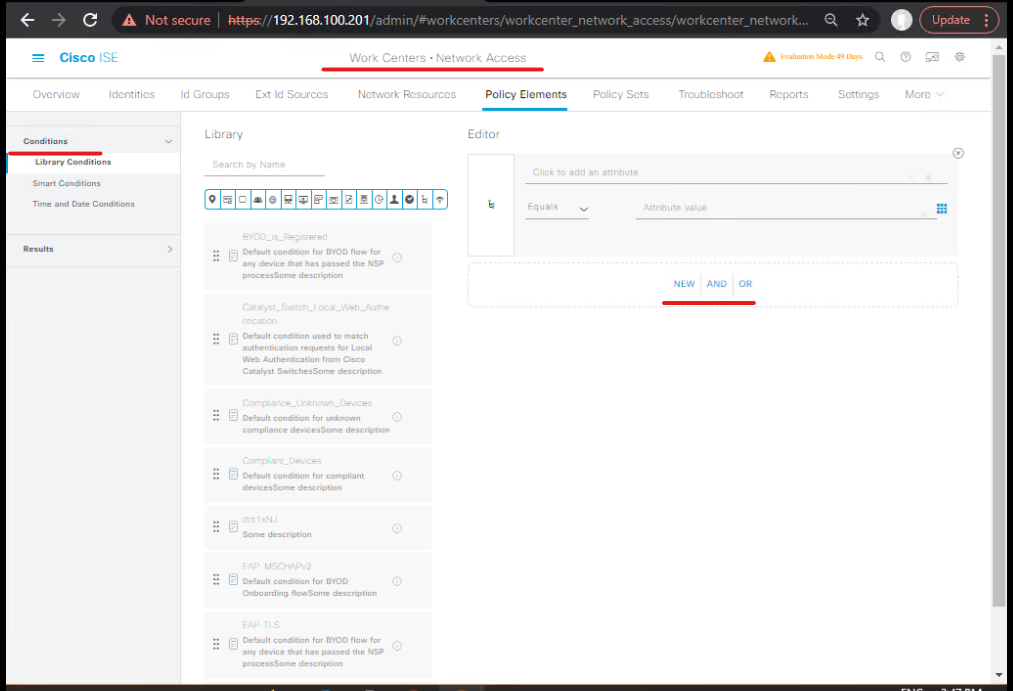The width and height of the screenshot is (1013, 691).
Task: Click the browser address bar URL
Action: [517, 20]
